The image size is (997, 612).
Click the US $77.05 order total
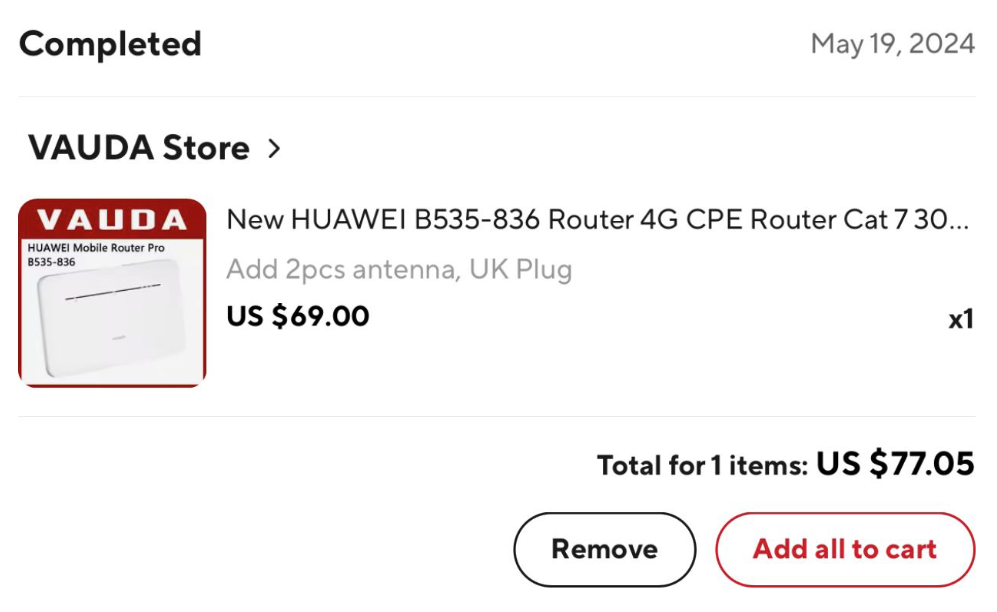coord(895,463)
